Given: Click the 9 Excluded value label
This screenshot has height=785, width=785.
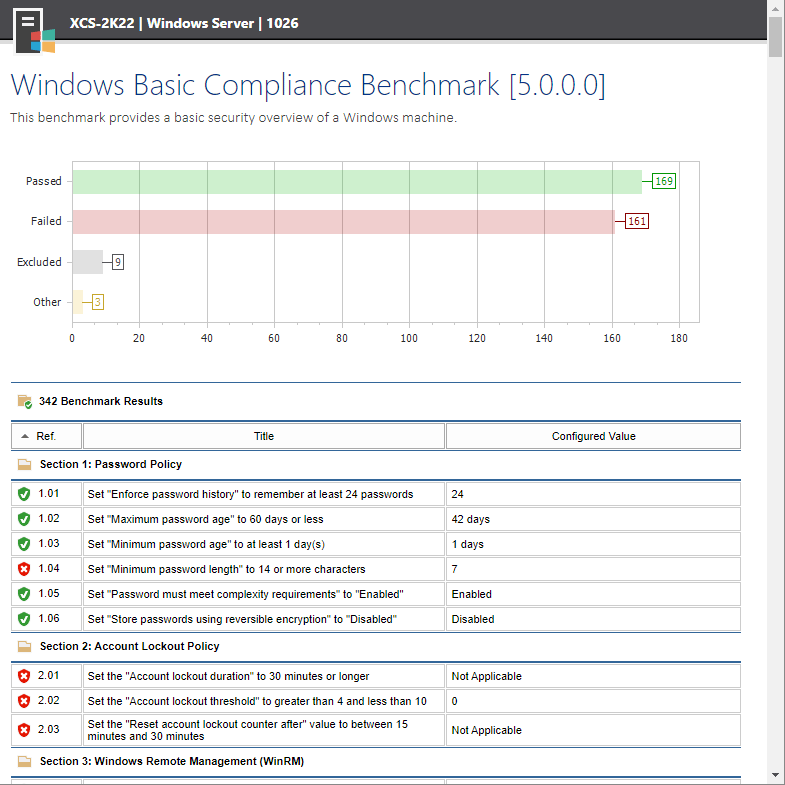Looking at the screenshot, I should click(x=118, y=262).
